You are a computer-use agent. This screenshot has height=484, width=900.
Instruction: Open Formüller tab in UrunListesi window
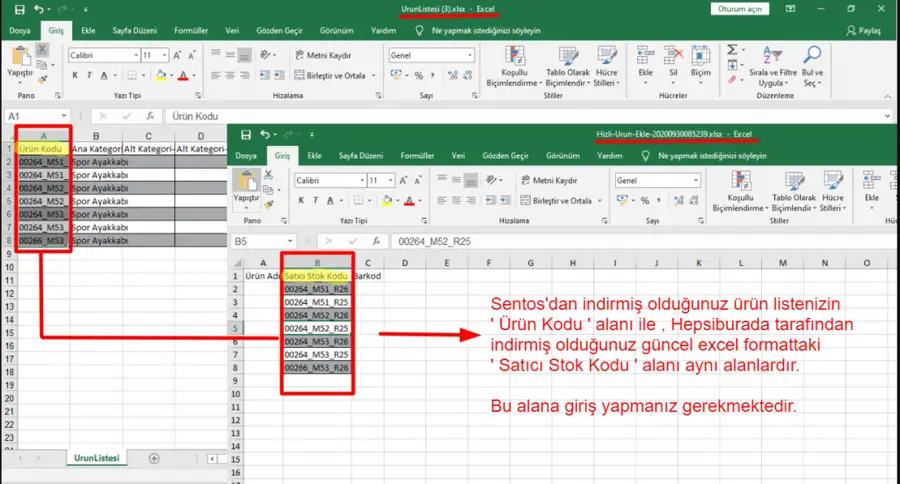(x=191, y=30)
